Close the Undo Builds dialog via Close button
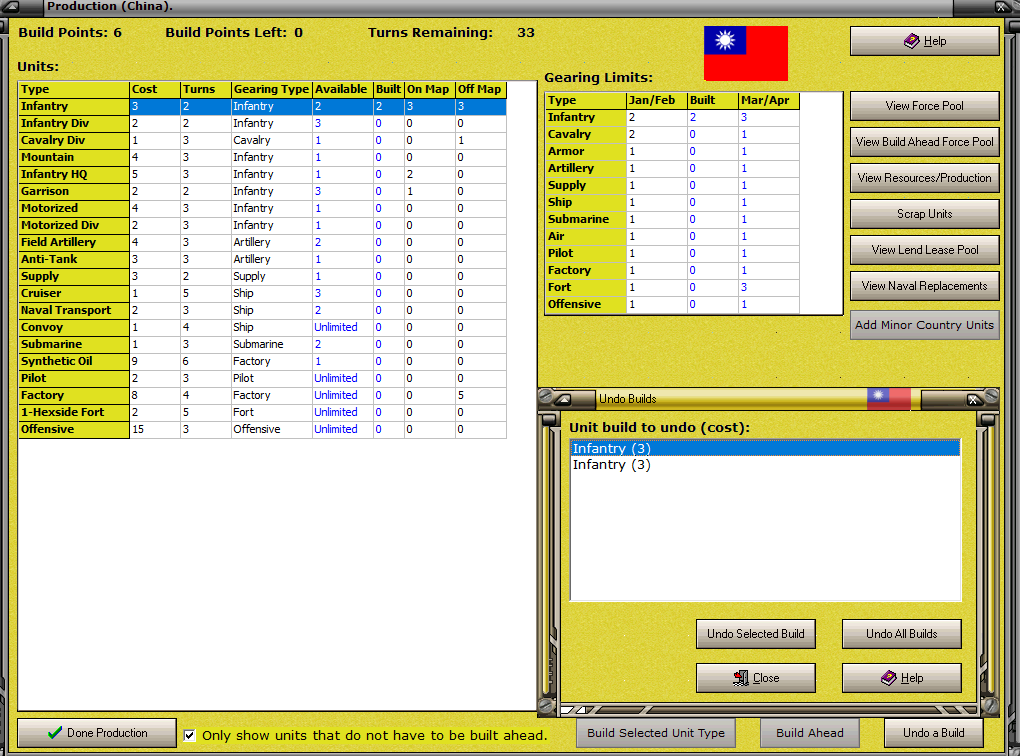Image resolution: width=1020 pixels, height=756 pixels. [x=755, y=678]
